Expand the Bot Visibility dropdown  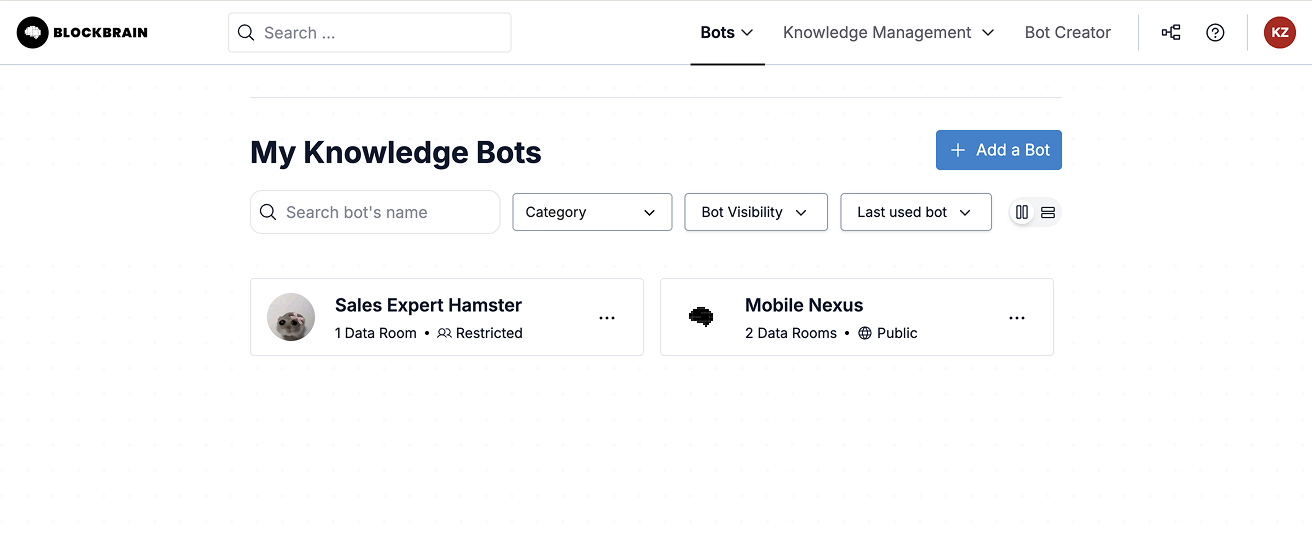coord(756,212)
